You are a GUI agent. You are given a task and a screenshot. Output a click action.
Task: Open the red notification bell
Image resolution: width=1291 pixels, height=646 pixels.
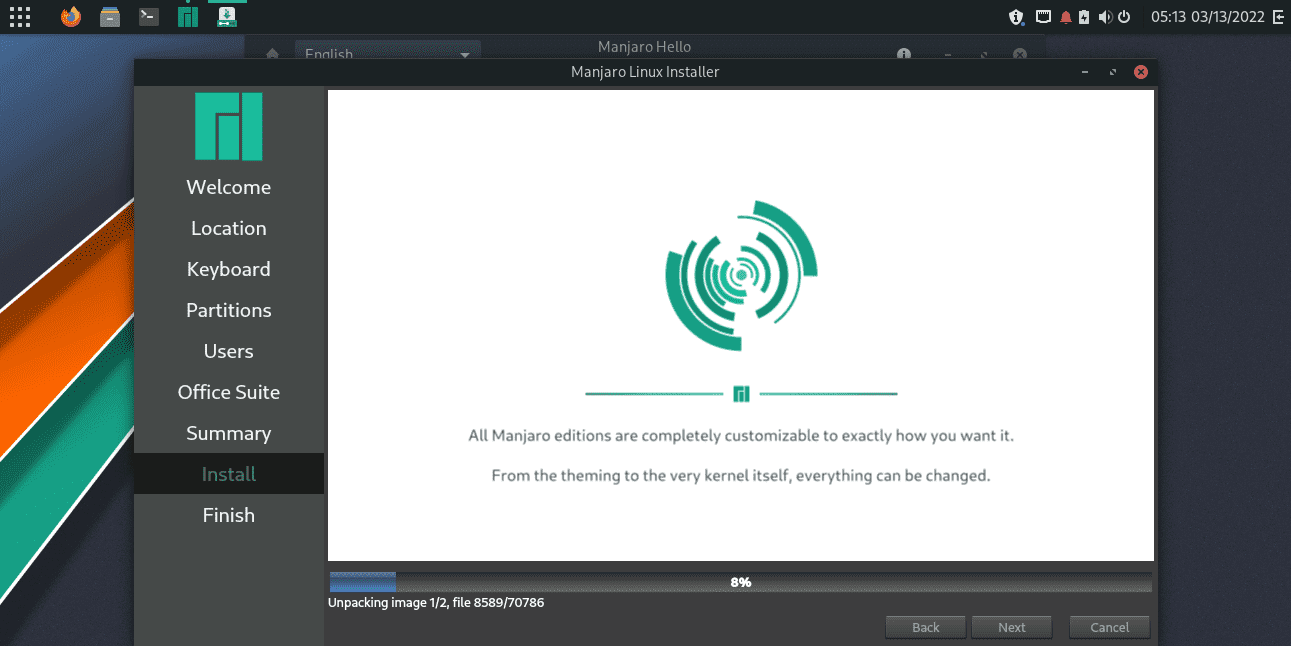[1066, 17]
